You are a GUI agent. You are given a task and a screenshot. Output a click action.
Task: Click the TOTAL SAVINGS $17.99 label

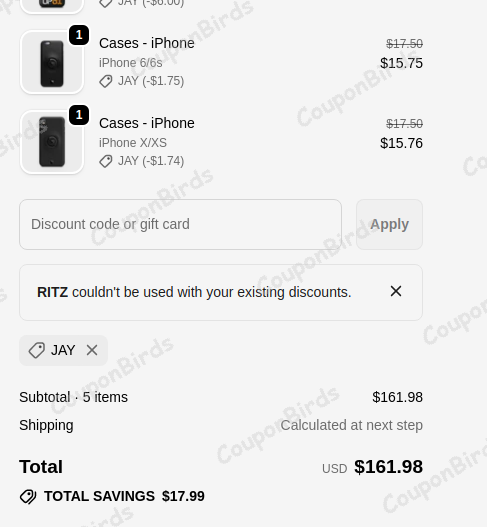124,496
